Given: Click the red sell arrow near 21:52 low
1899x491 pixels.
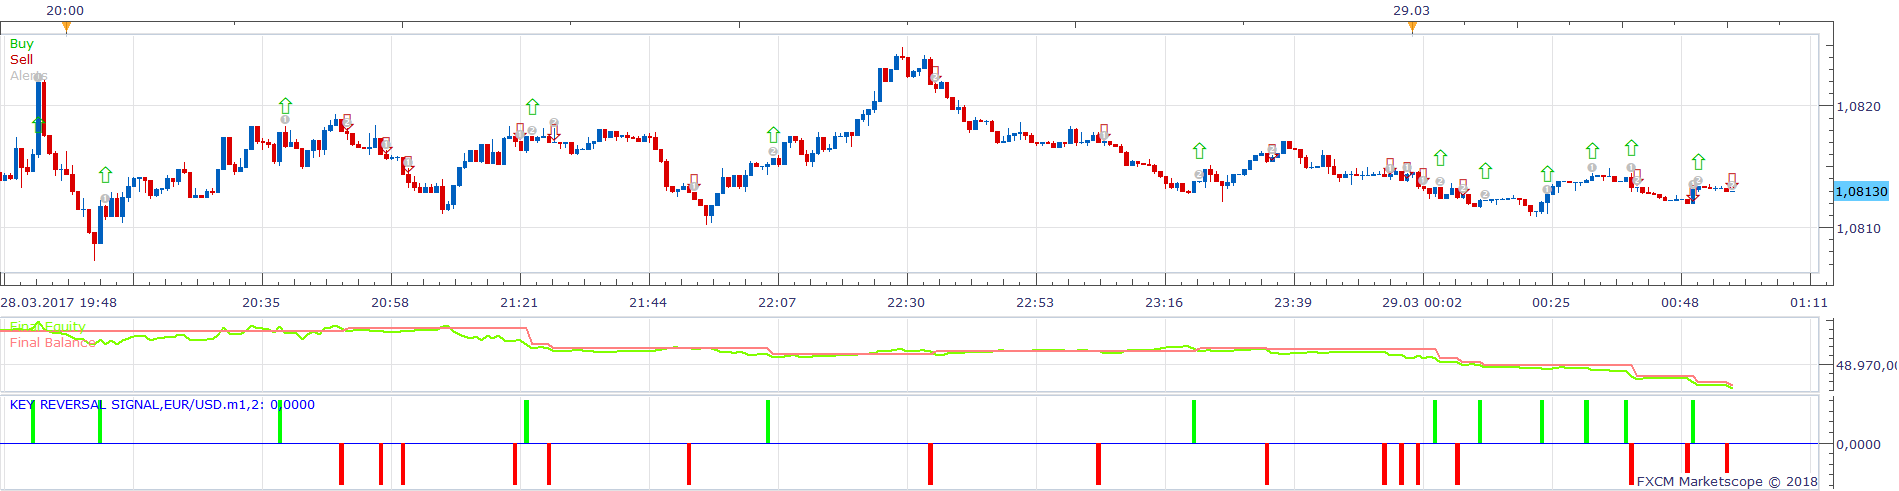Looking at the screenshot, I should tap(694, 181).
